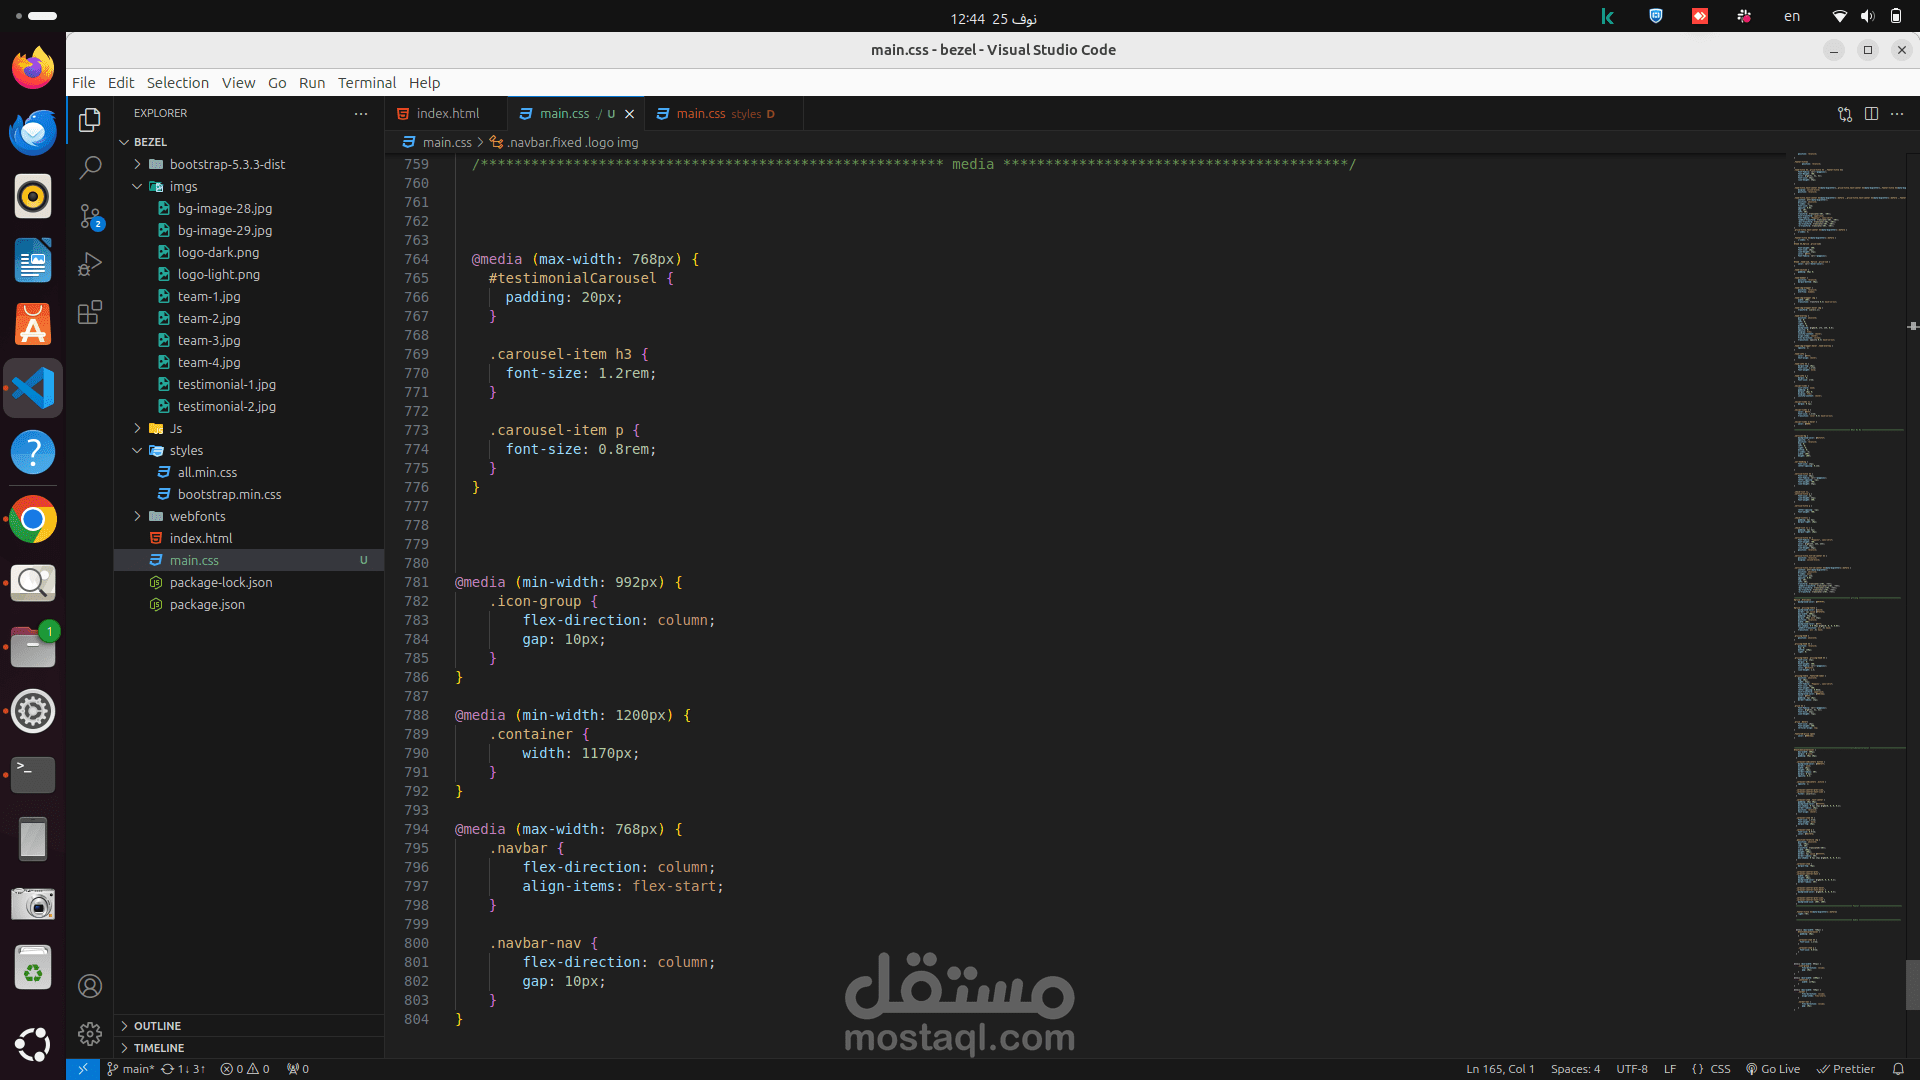Expand the TIMELINE section
This screenshot has height=1080, width=1920.
(x=158, y=1048)
